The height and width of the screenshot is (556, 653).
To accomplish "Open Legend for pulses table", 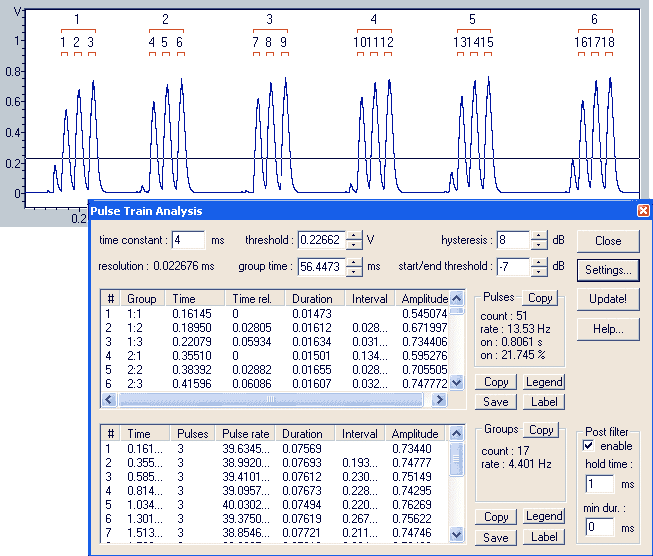I will point(544,382).
